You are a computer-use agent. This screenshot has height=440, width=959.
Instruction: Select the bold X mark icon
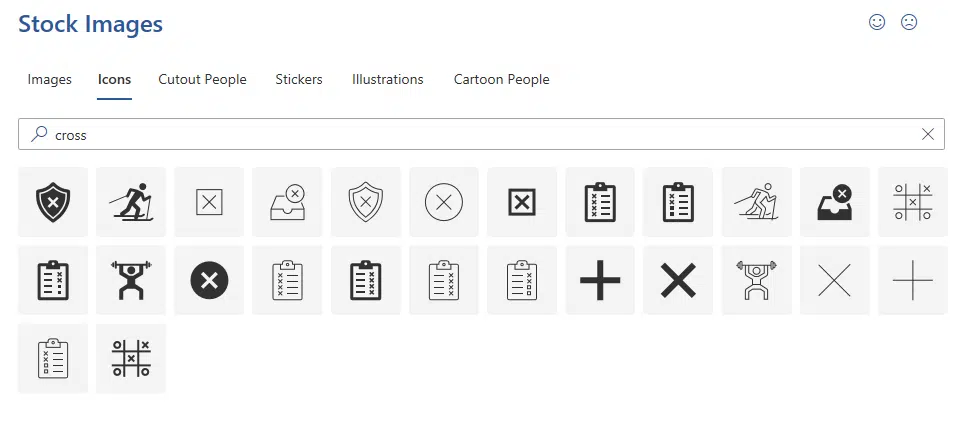678,280
